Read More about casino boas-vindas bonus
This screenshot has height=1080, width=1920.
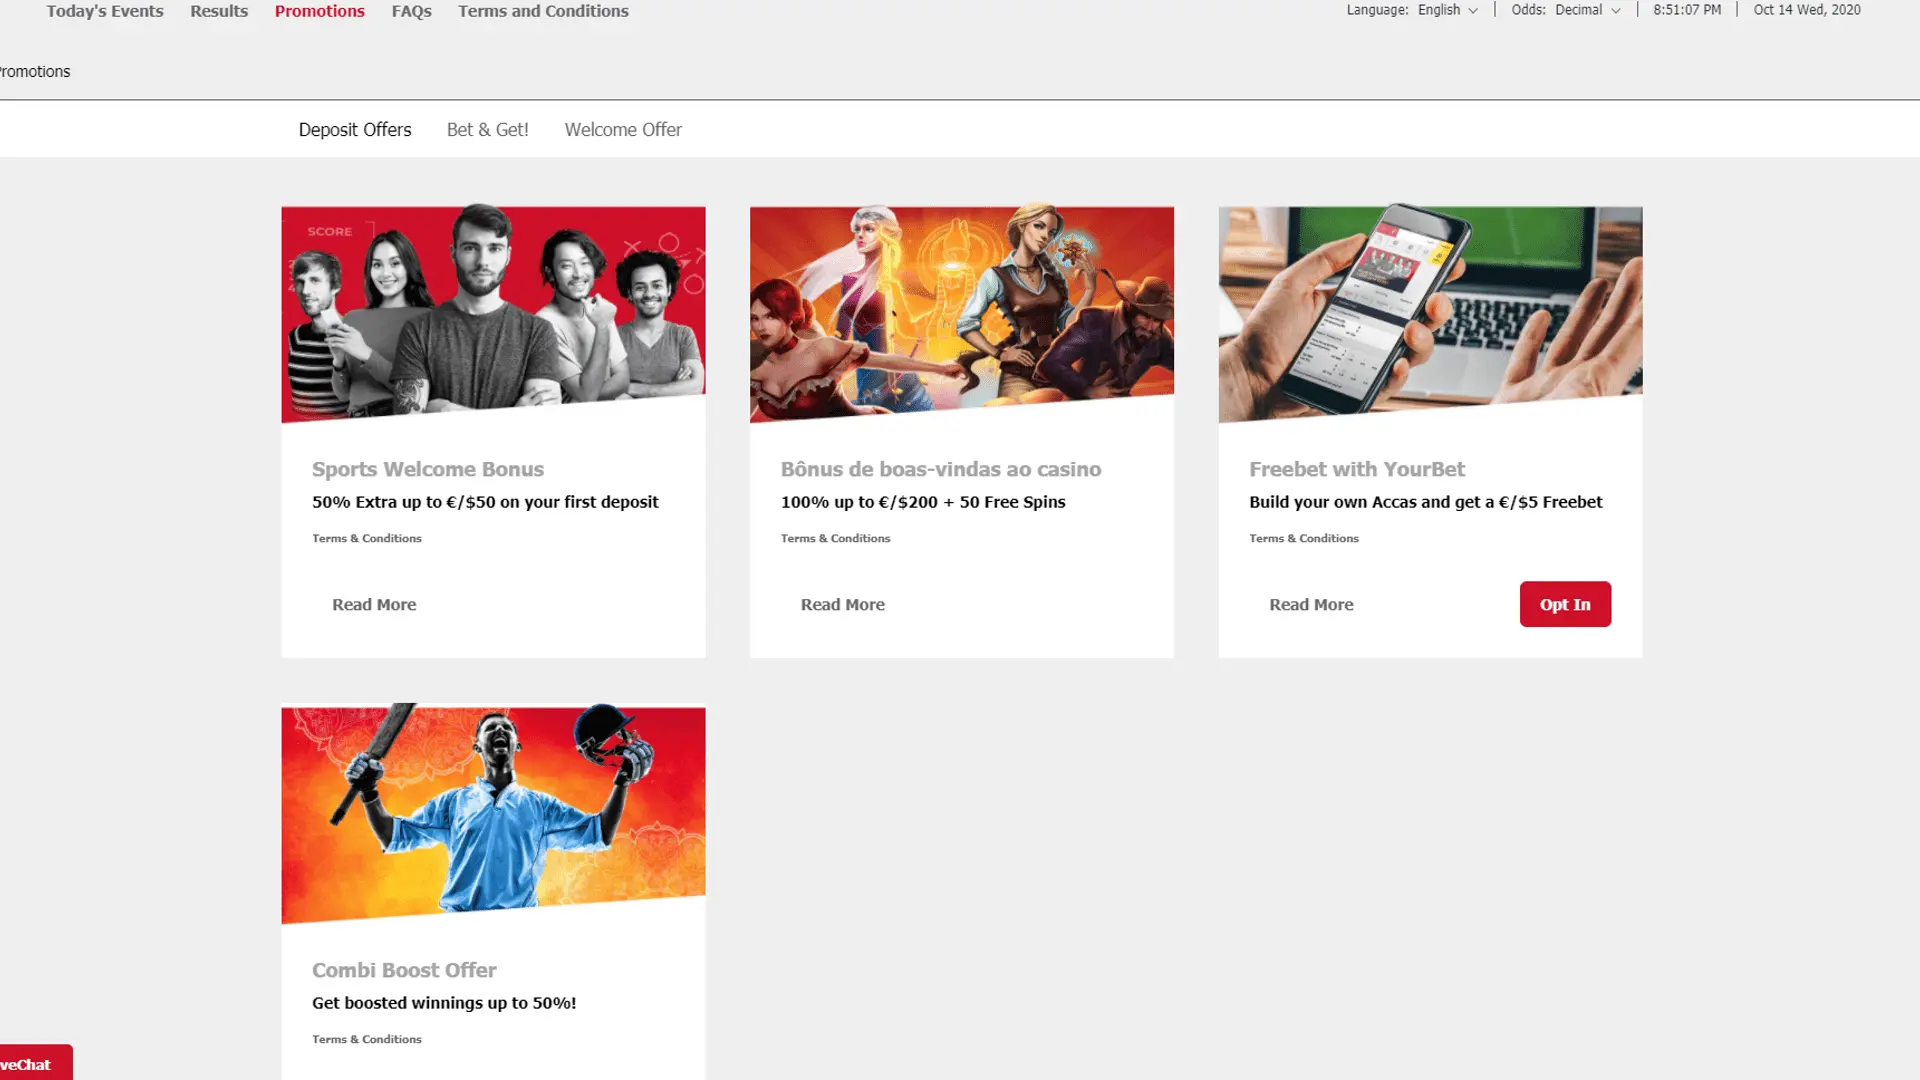pyautogui.click(x=842, y=605)
